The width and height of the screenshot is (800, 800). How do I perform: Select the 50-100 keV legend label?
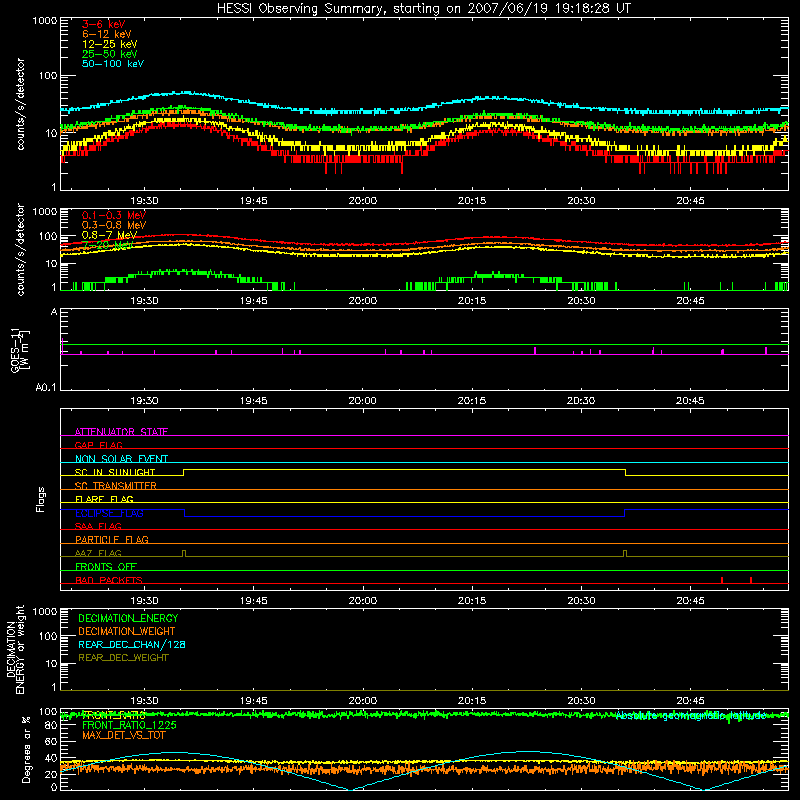coord(113,64)
